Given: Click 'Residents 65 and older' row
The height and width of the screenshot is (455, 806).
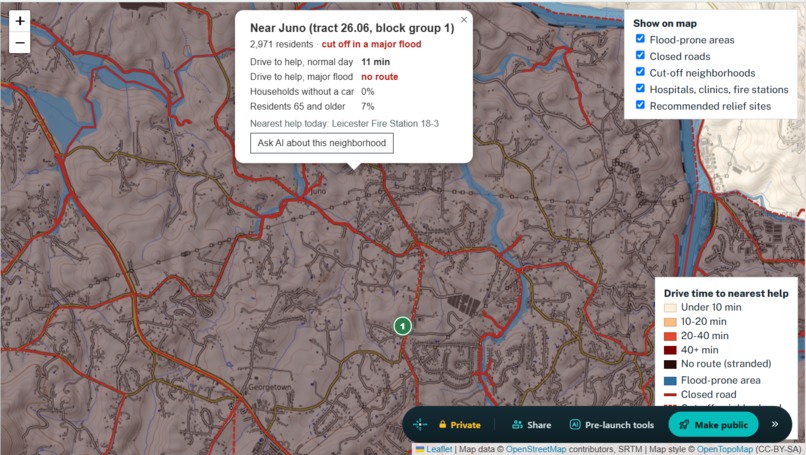Looking at the screenshot, I should pyautogui.click(x=312, y=106).
